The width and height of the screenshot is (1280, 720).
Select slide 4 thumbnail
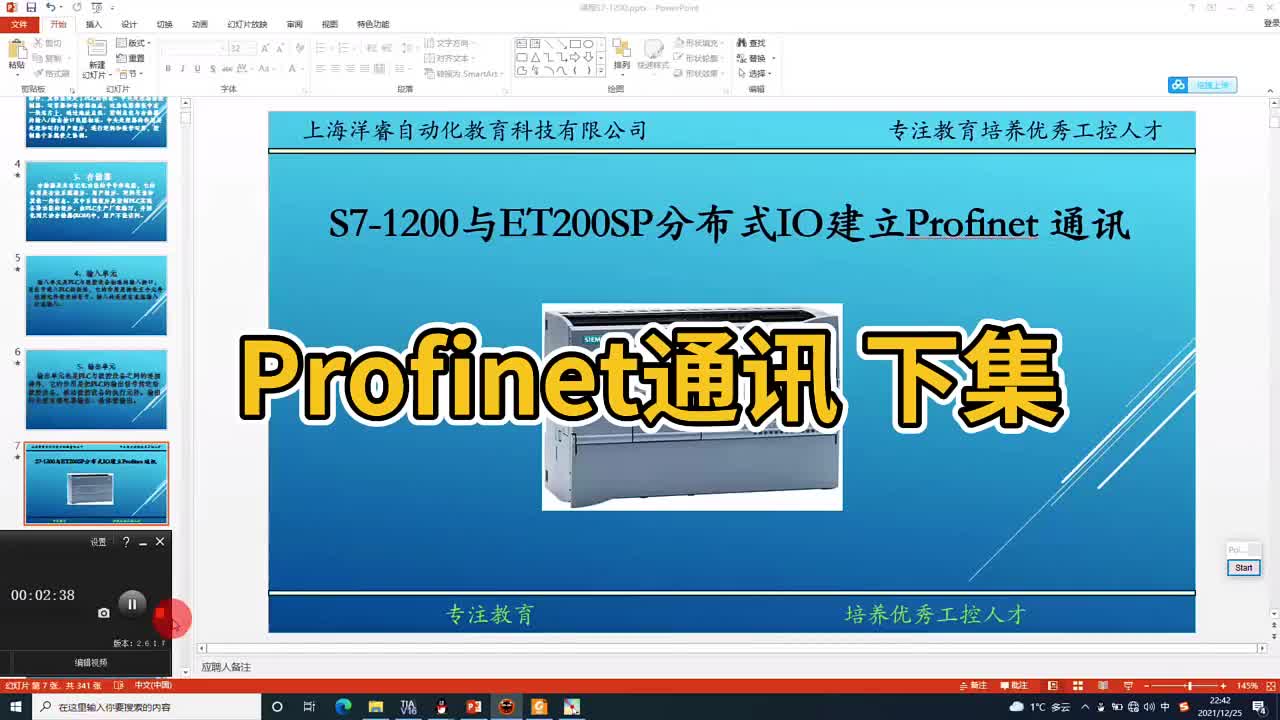(x=96, y=202)
